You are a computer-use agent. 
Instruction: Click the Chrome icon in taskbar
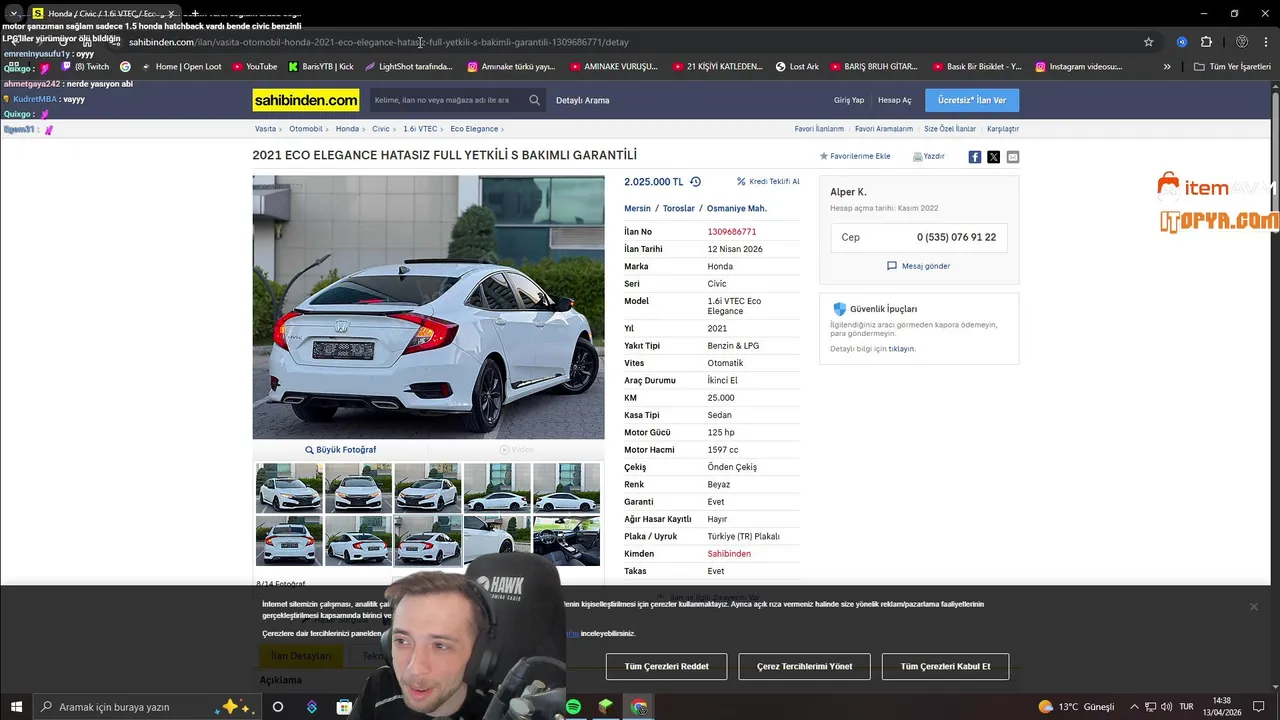[x=639, y=707]
